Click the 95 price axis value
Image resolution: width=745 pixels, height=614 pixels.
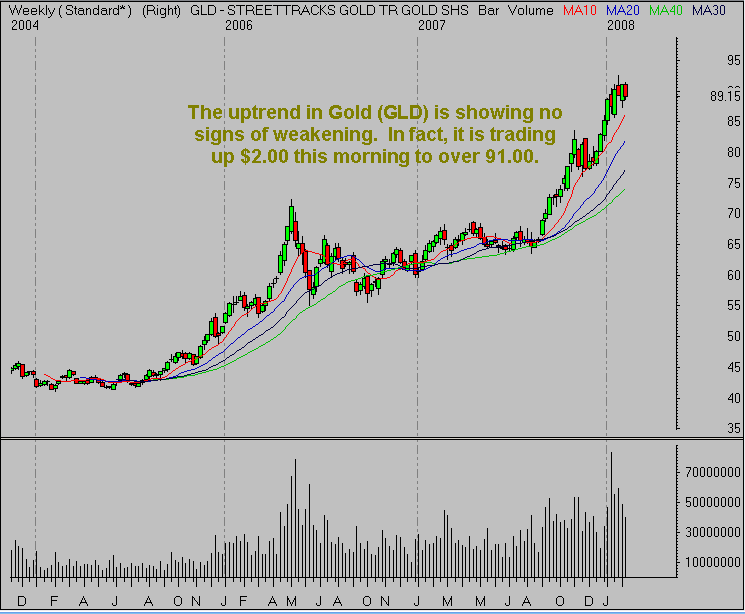coord(733,60)
